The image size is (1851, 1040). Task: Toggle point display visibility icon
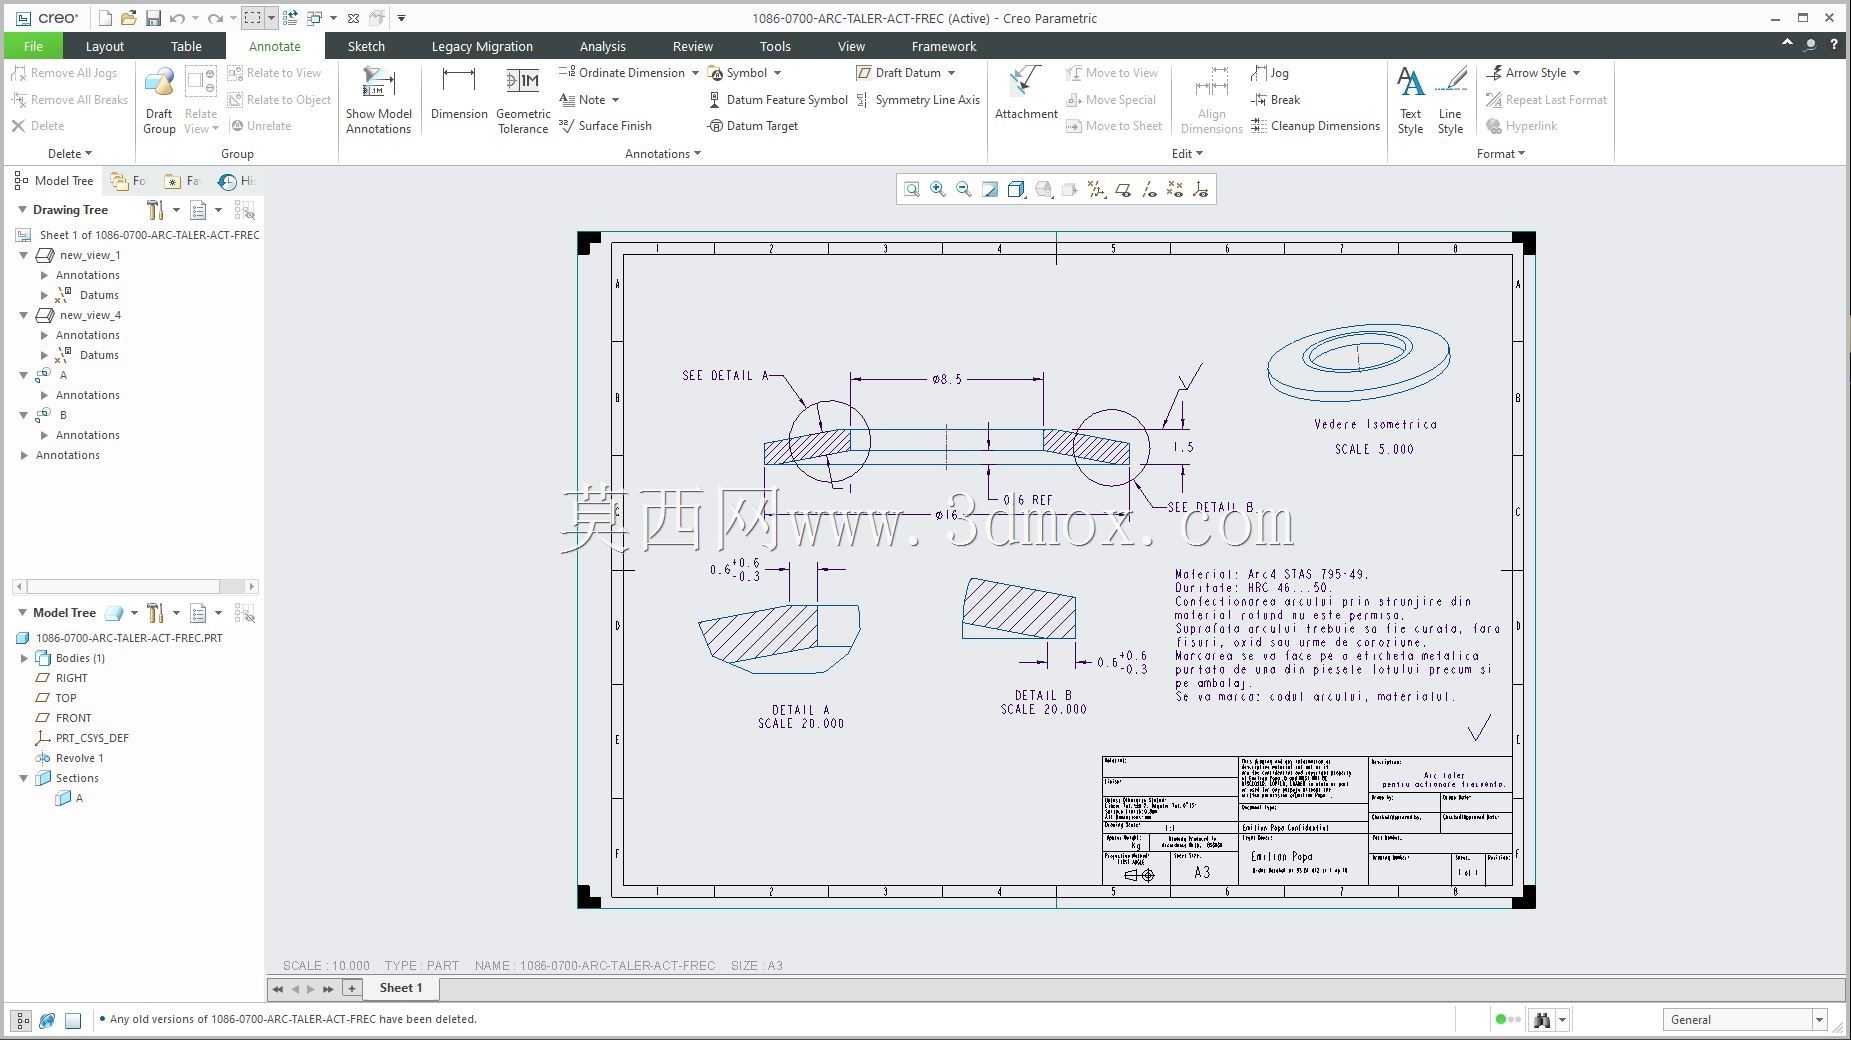coord(1174,189)
